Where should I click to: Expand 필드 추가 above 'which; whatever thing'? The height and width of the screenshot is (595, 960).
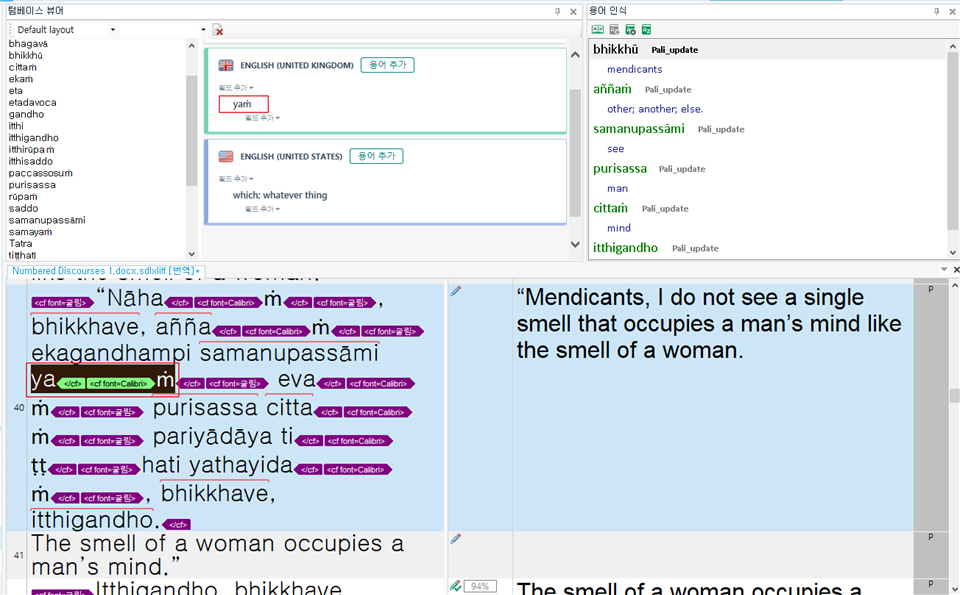236,179
